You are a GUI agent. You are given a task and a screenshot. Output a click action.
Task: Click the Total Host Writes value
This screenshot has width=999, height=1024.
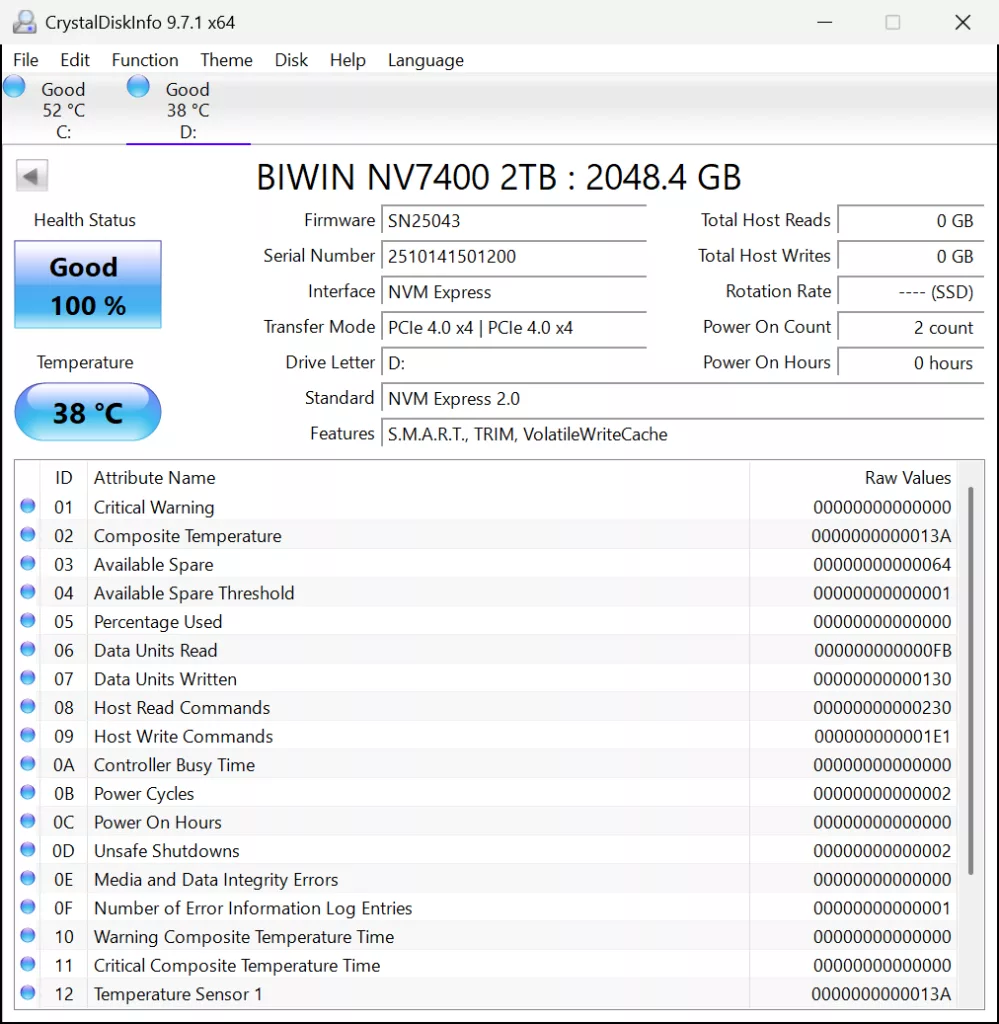(x=910, y=256)
